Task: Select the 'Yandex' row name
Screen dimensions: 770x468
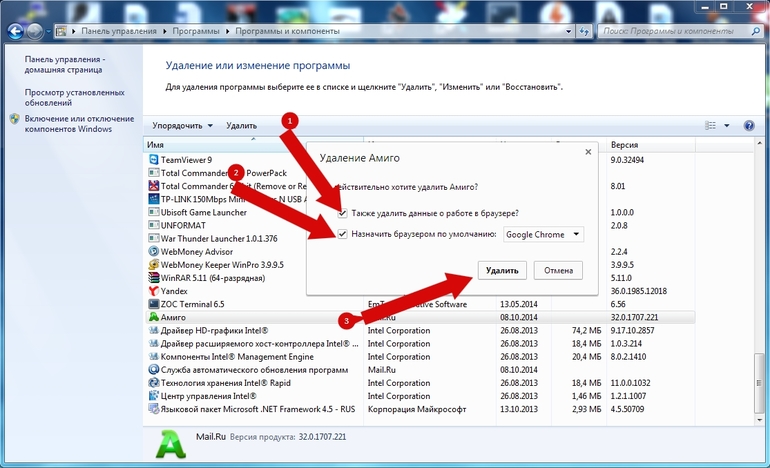Action: (x=174, y=291)
